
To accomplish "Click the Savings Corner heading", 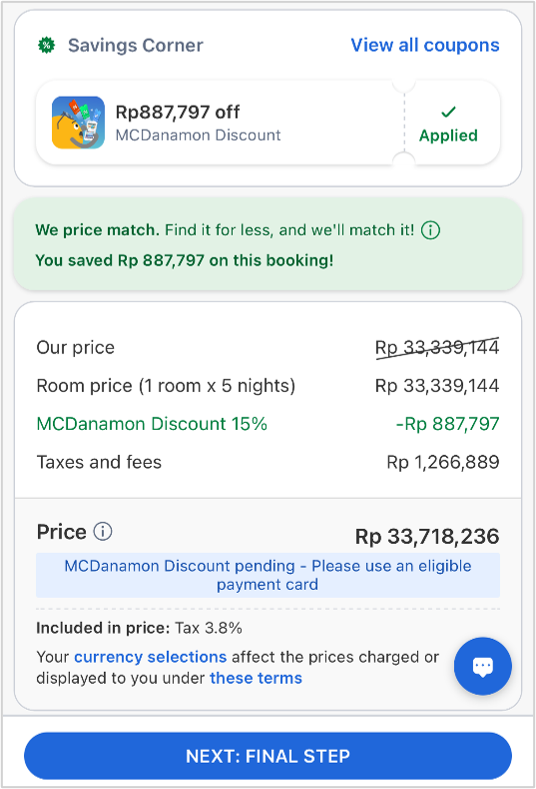I will click(x=136, y=45).
